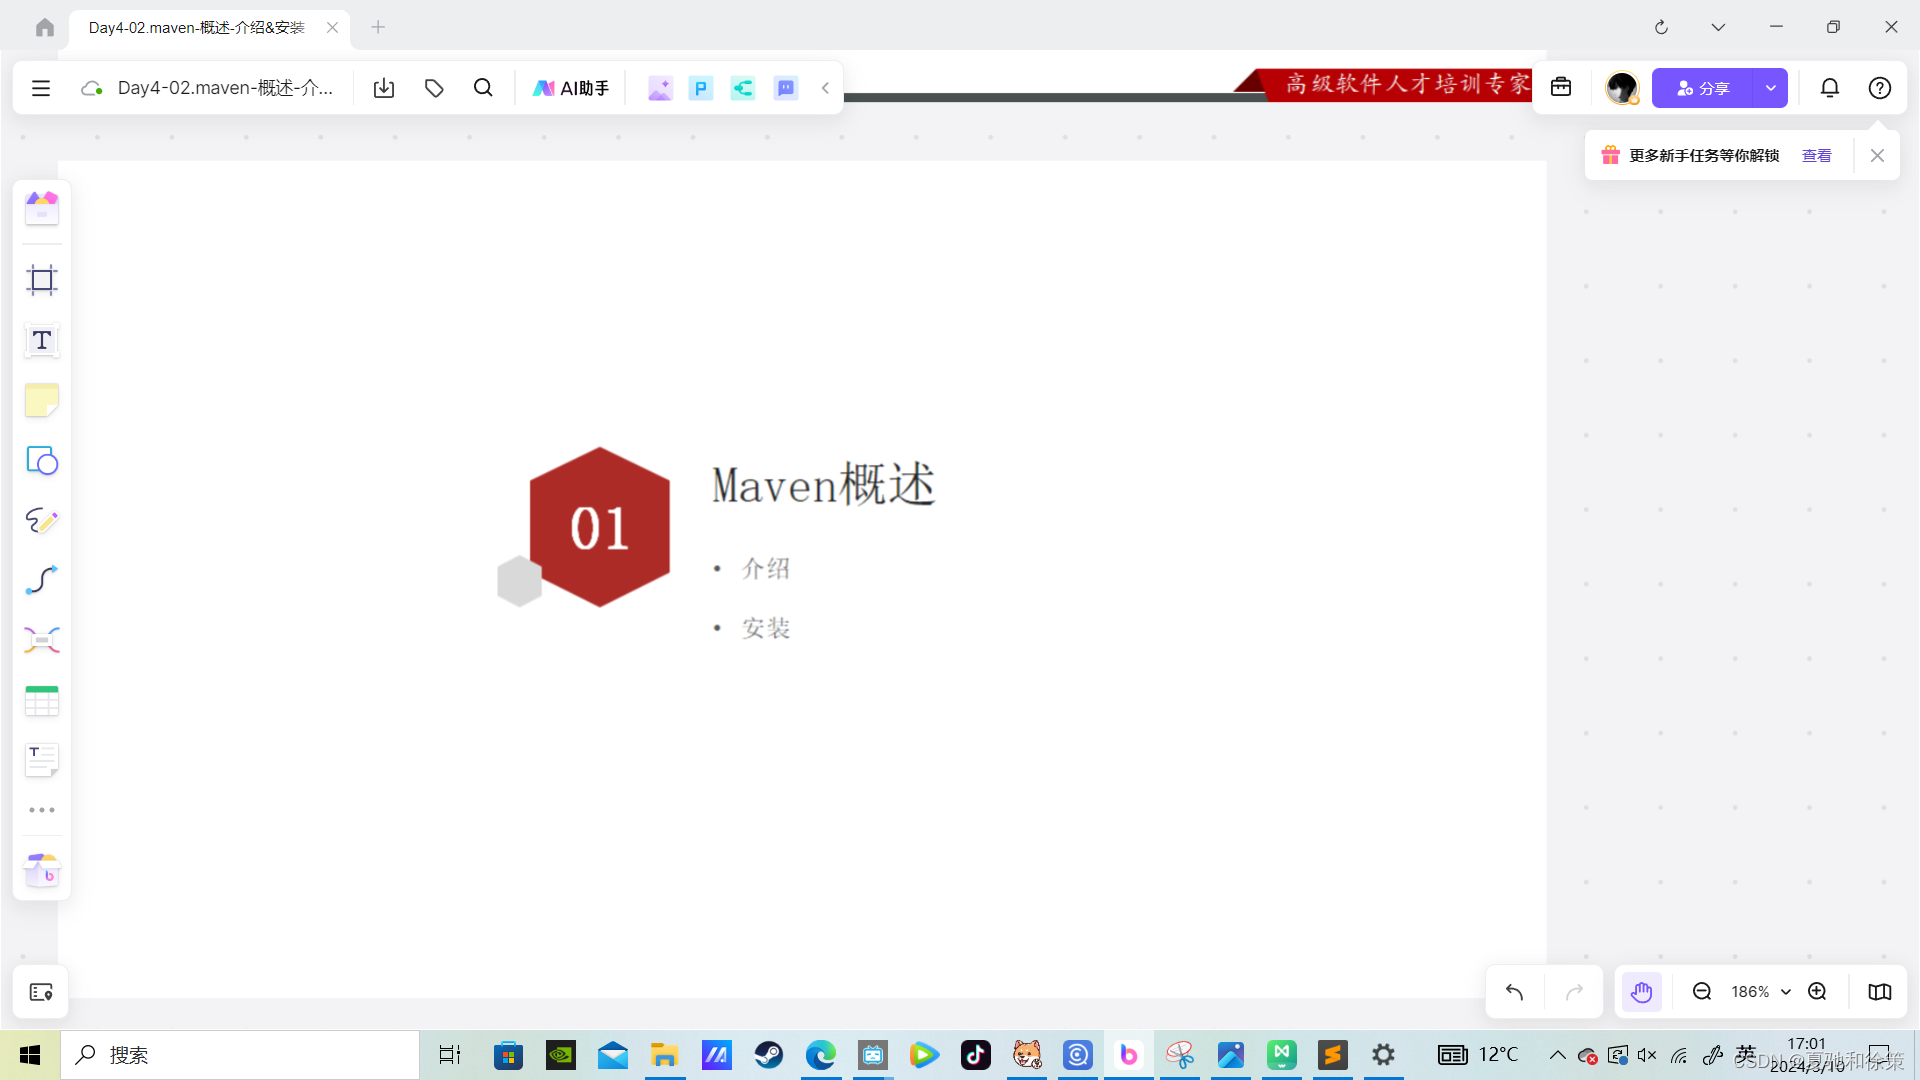Viewport: 1920px width, 1080px height.
Task: Open the hamburger menu top left
Action: click(40, 88)
